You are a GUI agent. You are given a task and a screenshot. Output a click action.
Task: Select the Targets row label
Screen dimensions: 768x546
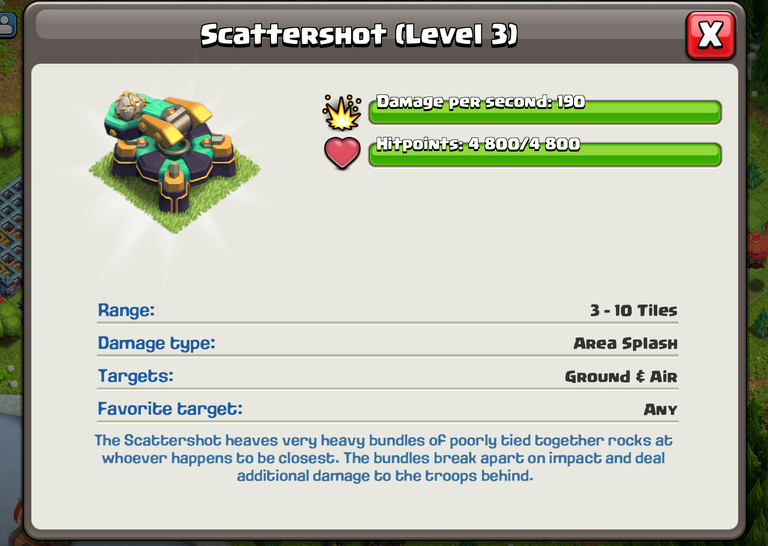(x=136, y=376)
